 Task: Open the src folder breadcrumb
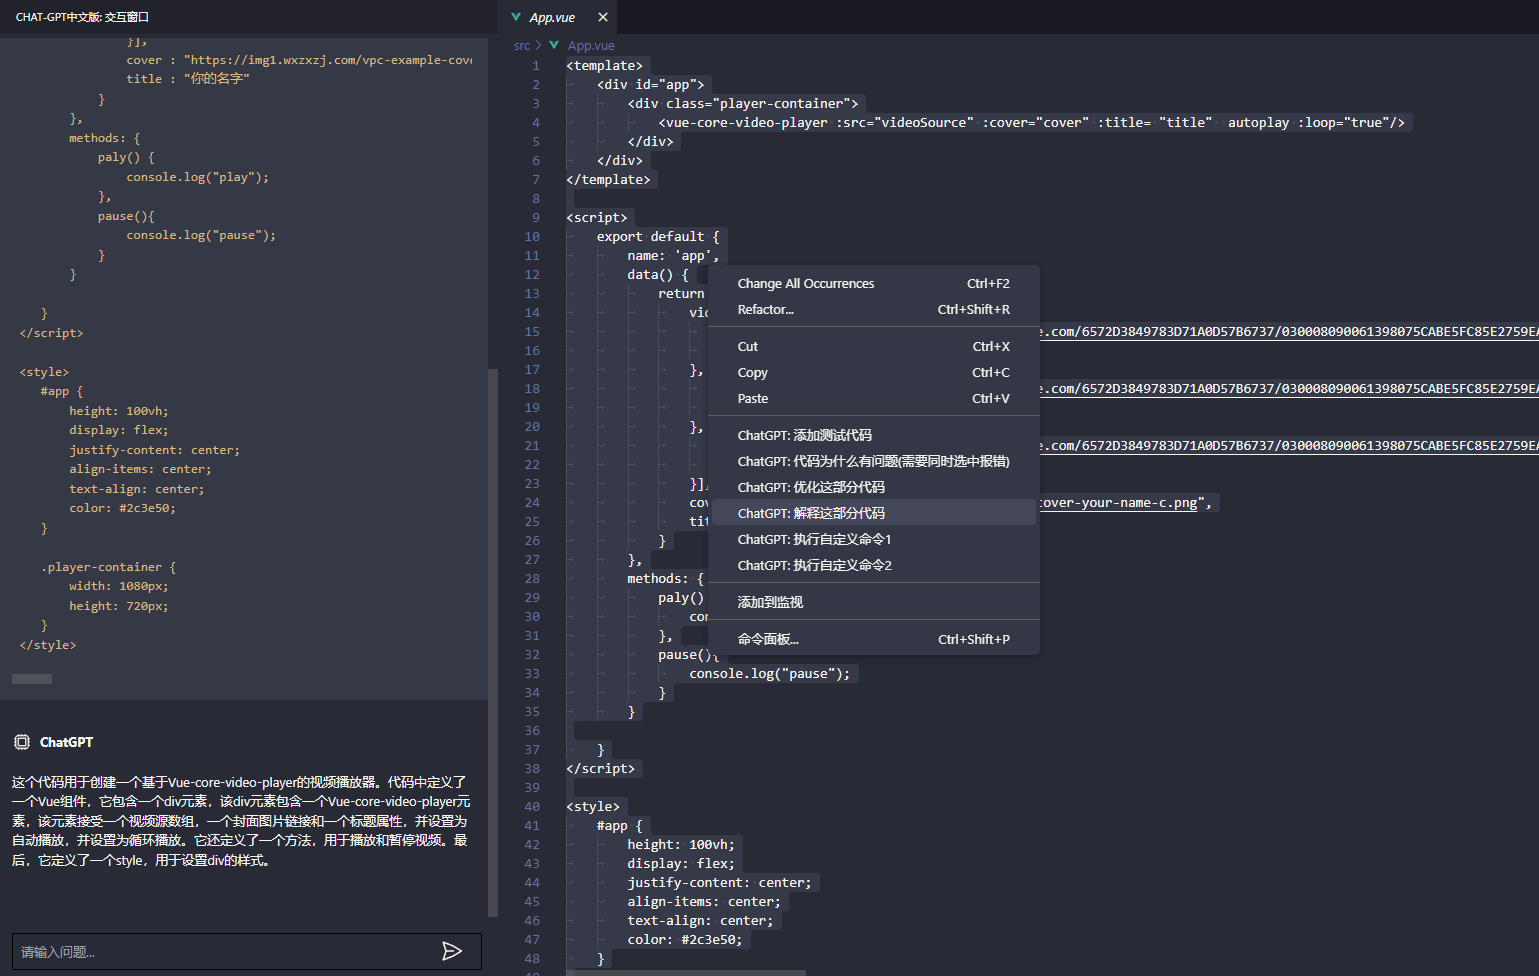522,45
